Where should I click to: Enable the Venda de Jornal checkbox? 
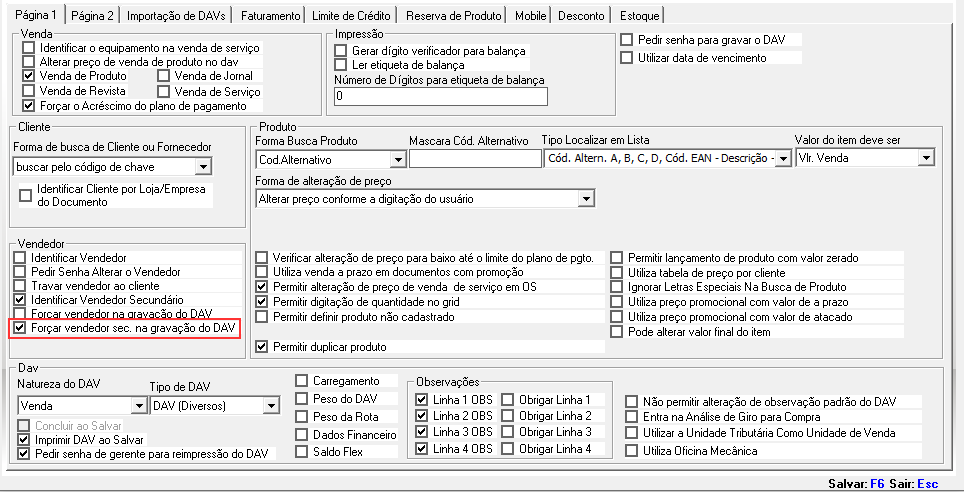coord(164,76)
